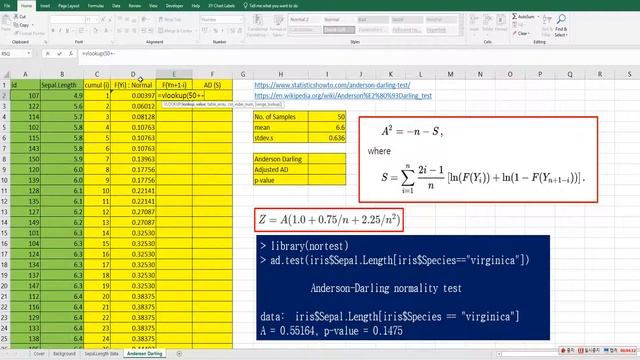Click header cell 'Sepal.Length'
The width and height of the screenshot is (640, 360).
62,85
